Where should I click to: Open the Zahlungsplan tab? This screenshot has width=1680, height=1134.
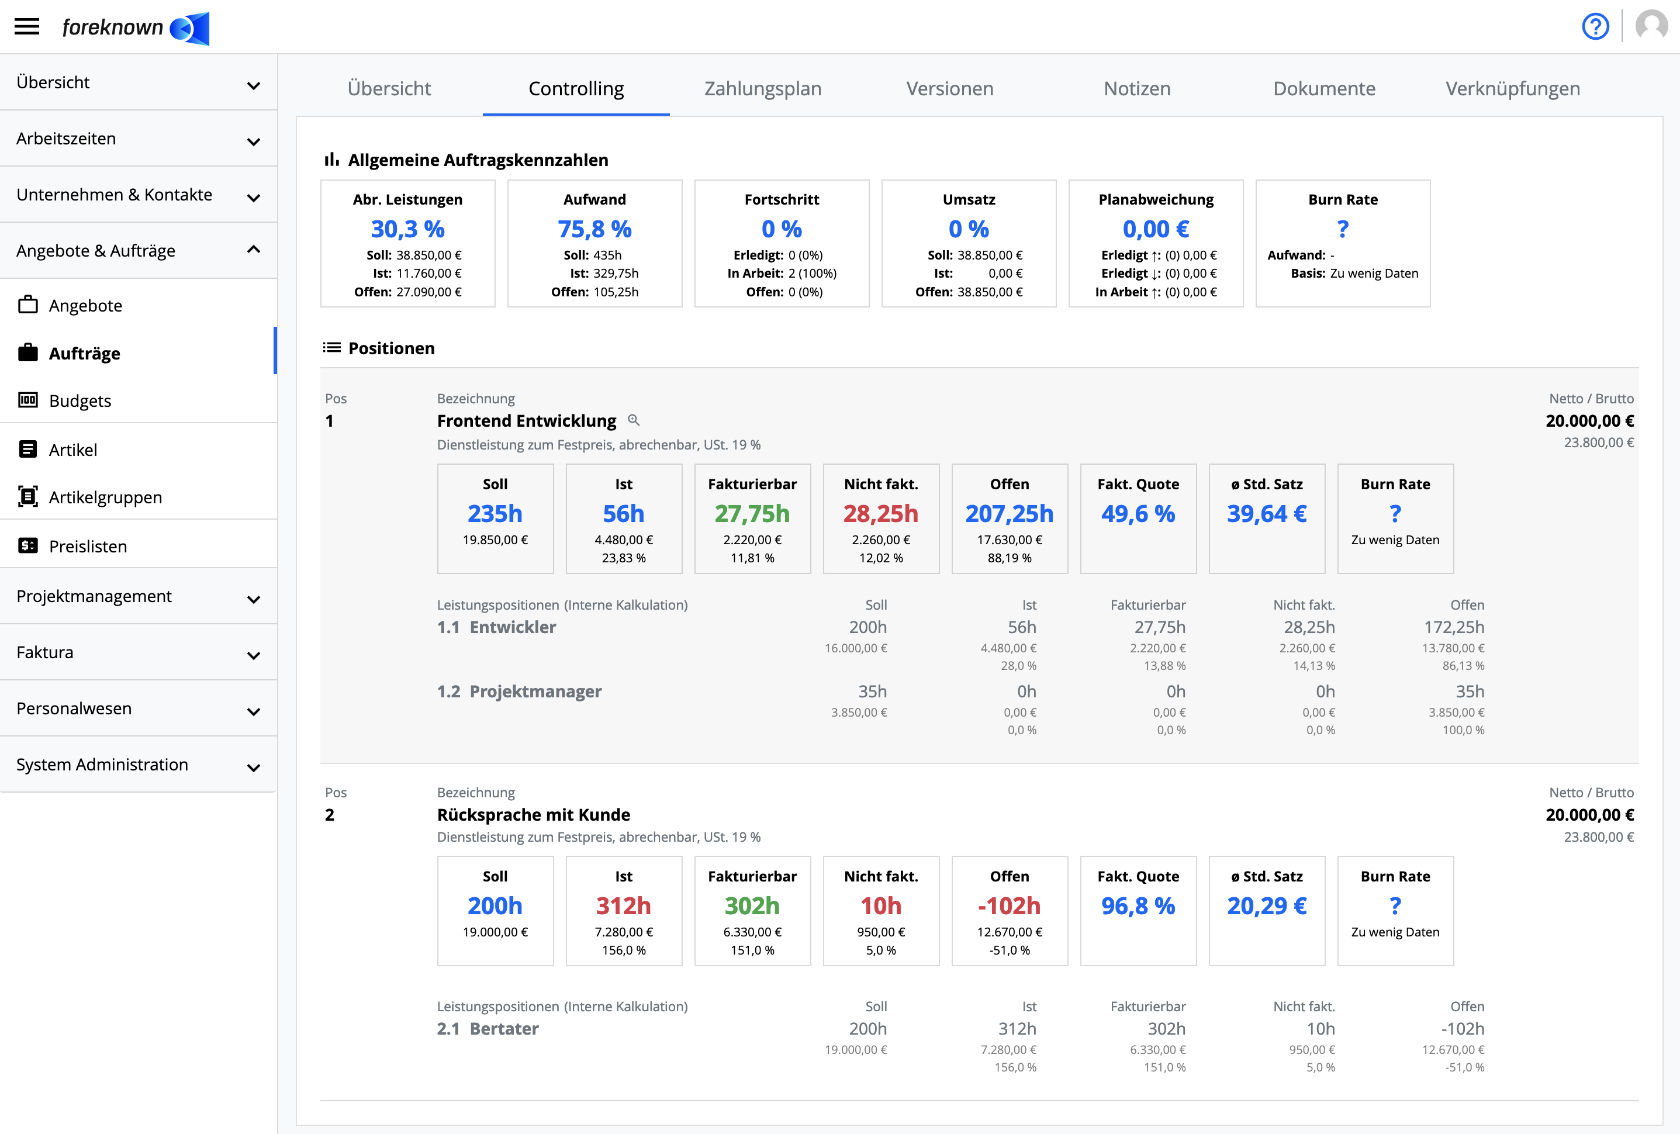(x=763, y=88)
